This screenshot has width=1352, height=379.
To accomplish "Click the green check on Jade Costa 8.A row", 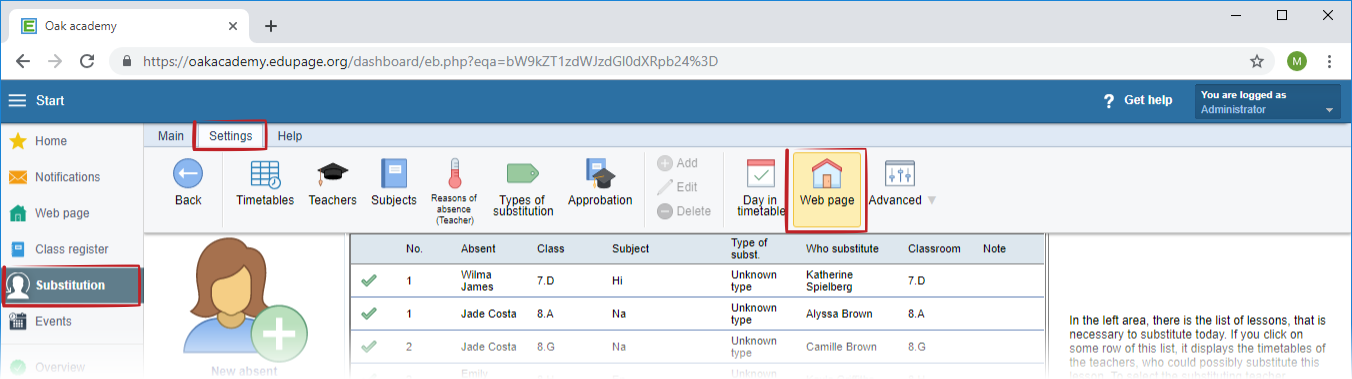I will coord(370,314).
